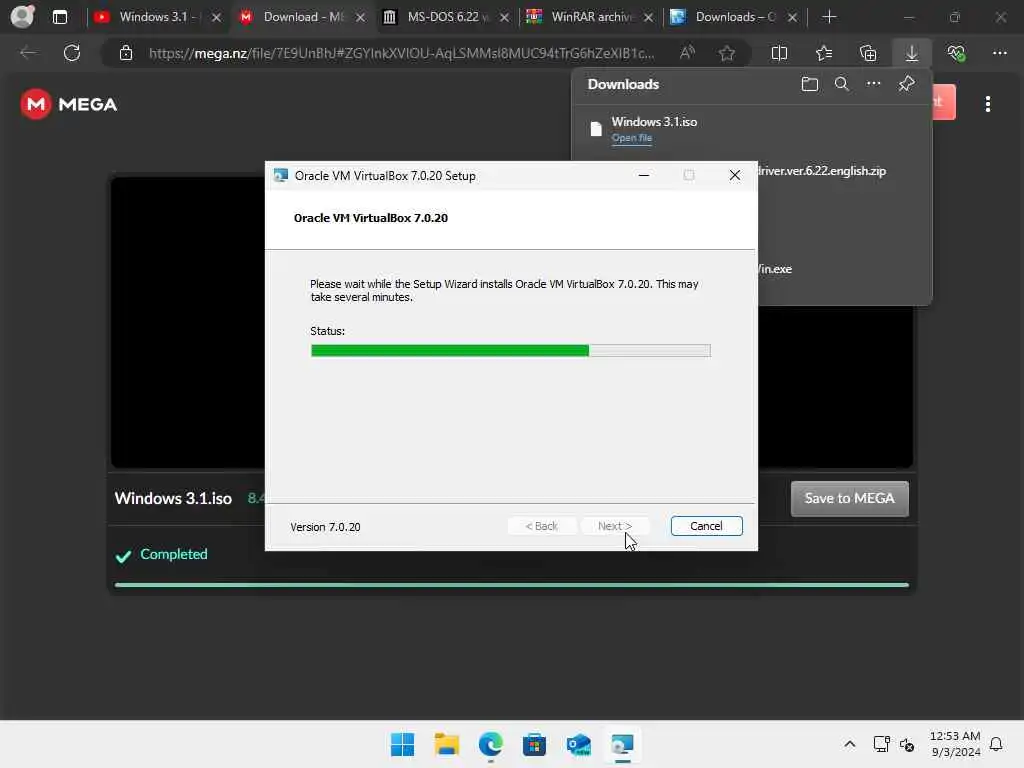This screenshot has width=1024, height=768.
Task: Select VirtualBox setup taskbar icon
Action: click(622, 744)
